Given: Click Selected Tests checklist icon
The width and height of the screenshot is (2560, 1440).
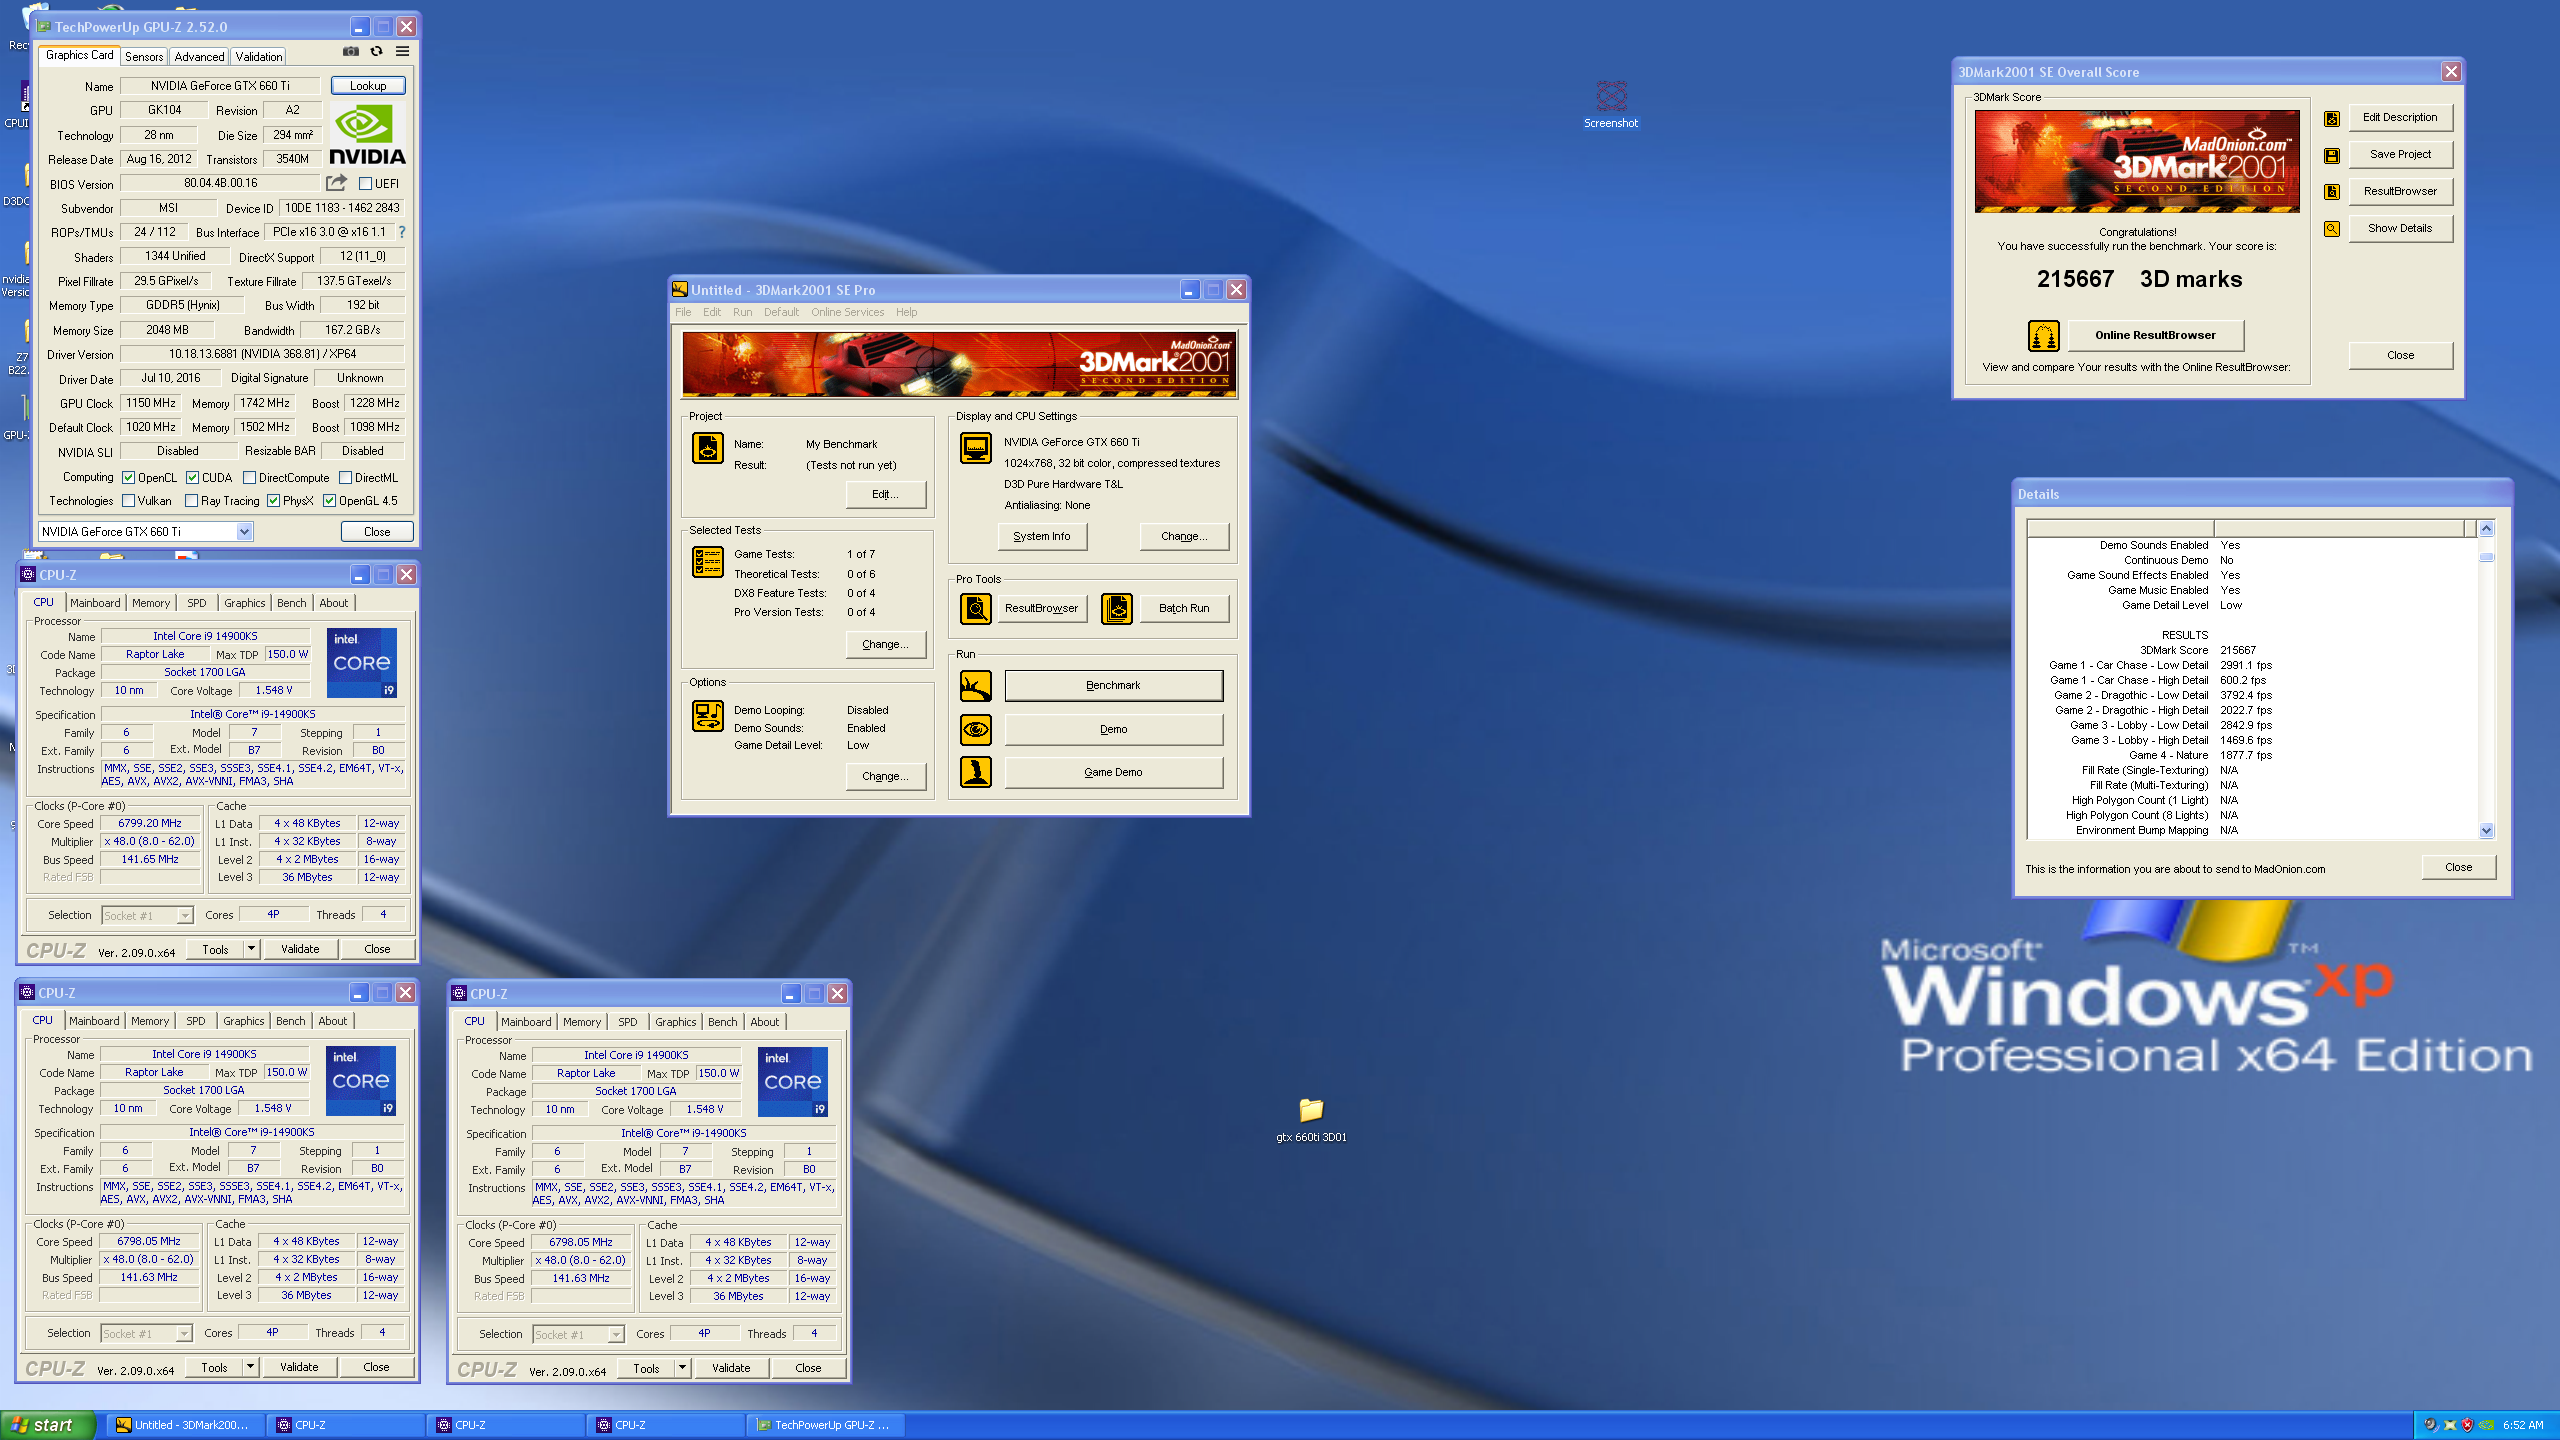Looking at the screenshot, I should click(x=708, y=562).
